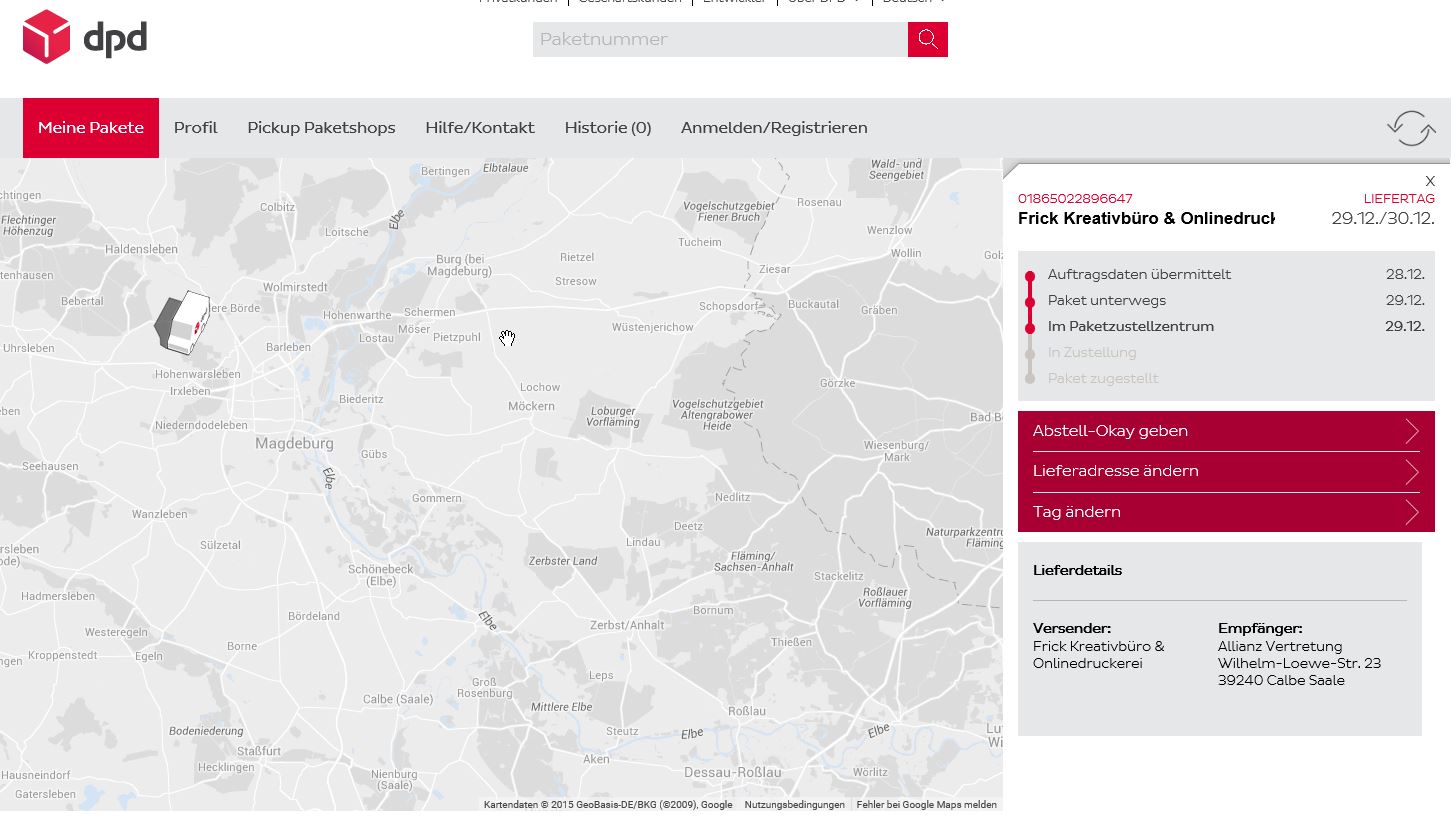
Task: View Historie (0) tab
Action: (608, 128)
